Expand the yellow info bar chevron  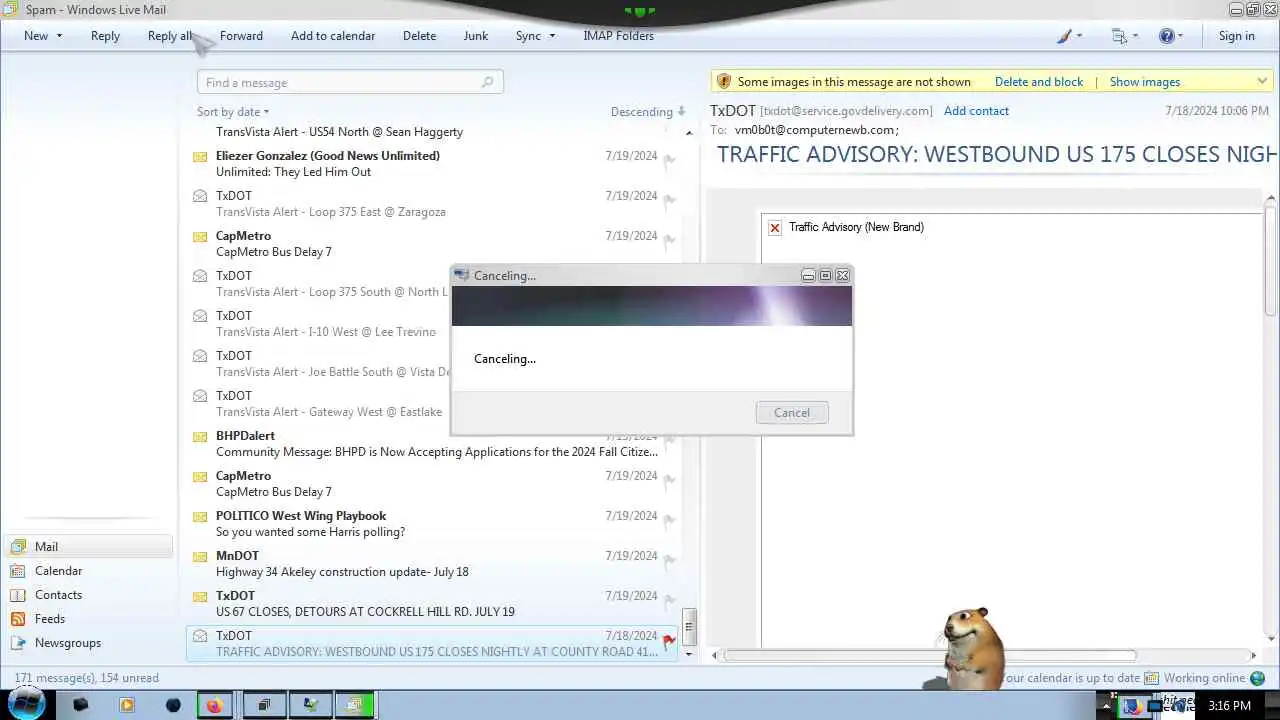tap(1262, 82)
